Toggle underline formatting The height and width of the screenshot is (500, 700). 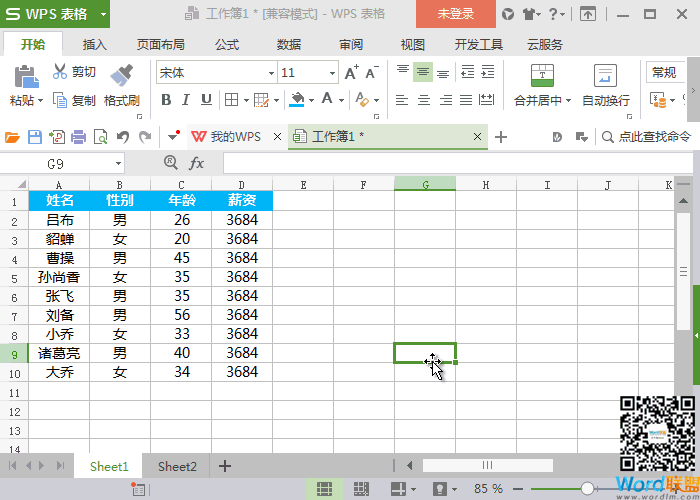206,100
